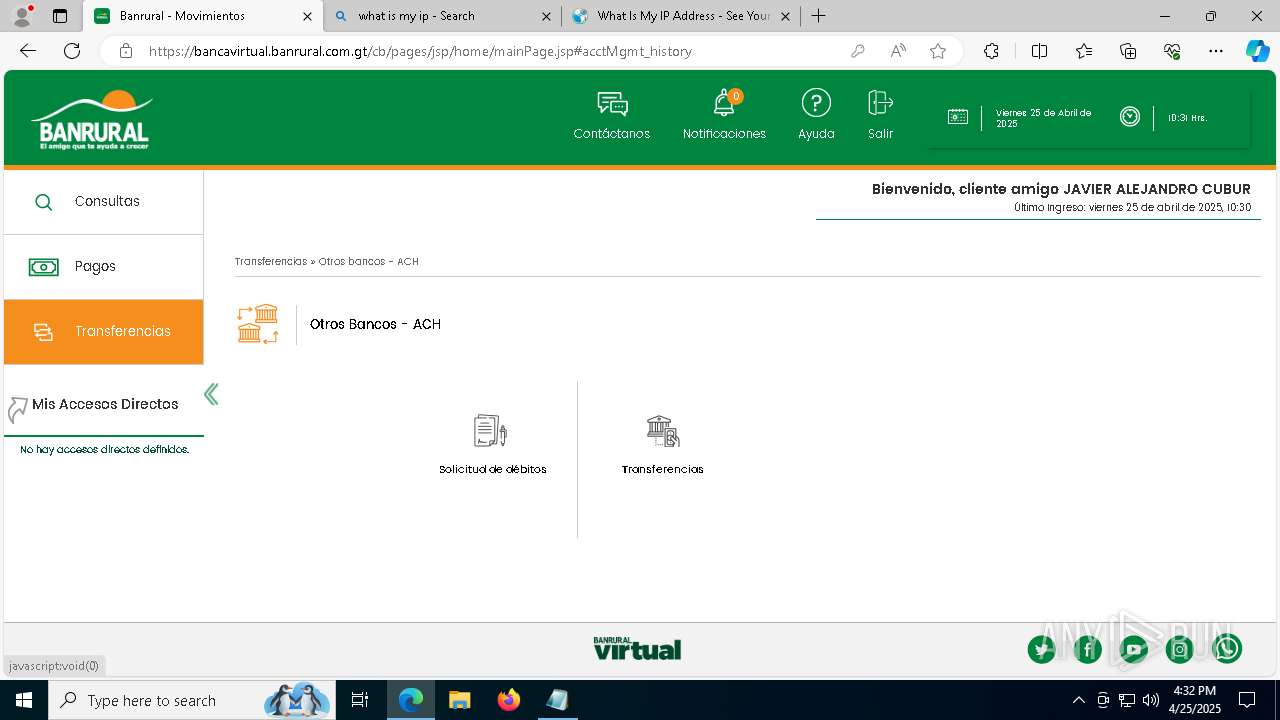Log out with the Salir icon

(880, 103)
